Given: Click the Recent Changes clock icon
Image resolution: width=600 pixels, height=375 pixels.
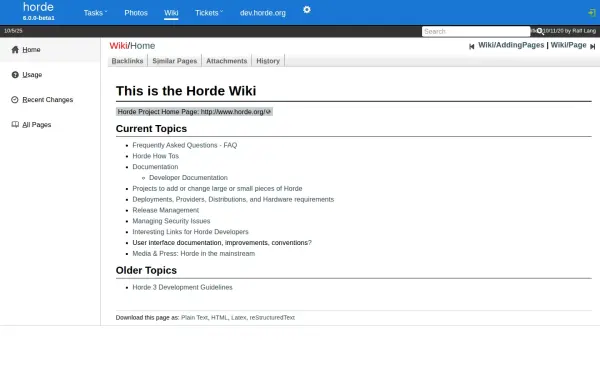Looking at the screenshot, I should click(15, 99).
